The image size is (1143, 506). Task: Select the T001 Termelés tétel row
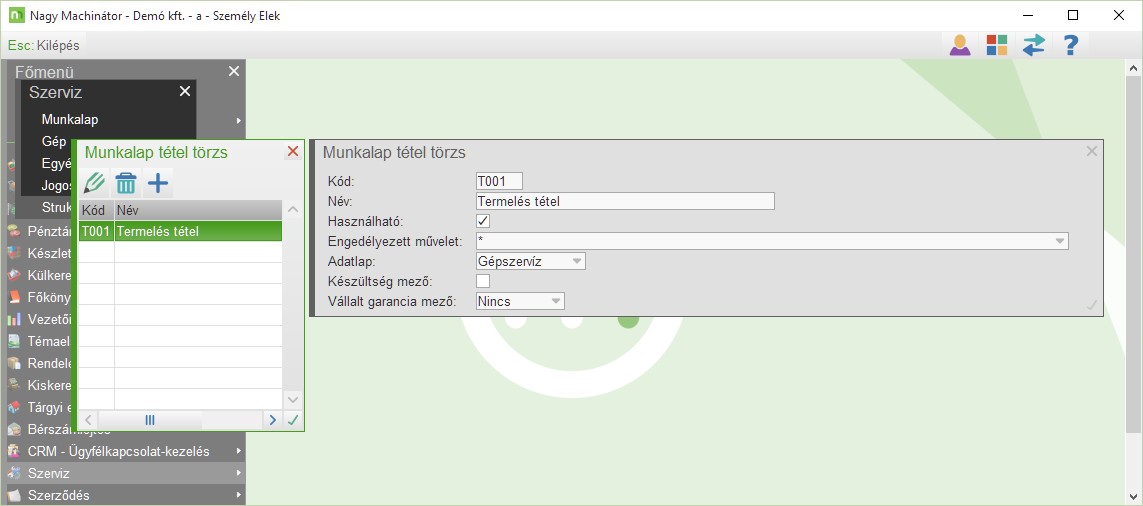coord(180,231)
